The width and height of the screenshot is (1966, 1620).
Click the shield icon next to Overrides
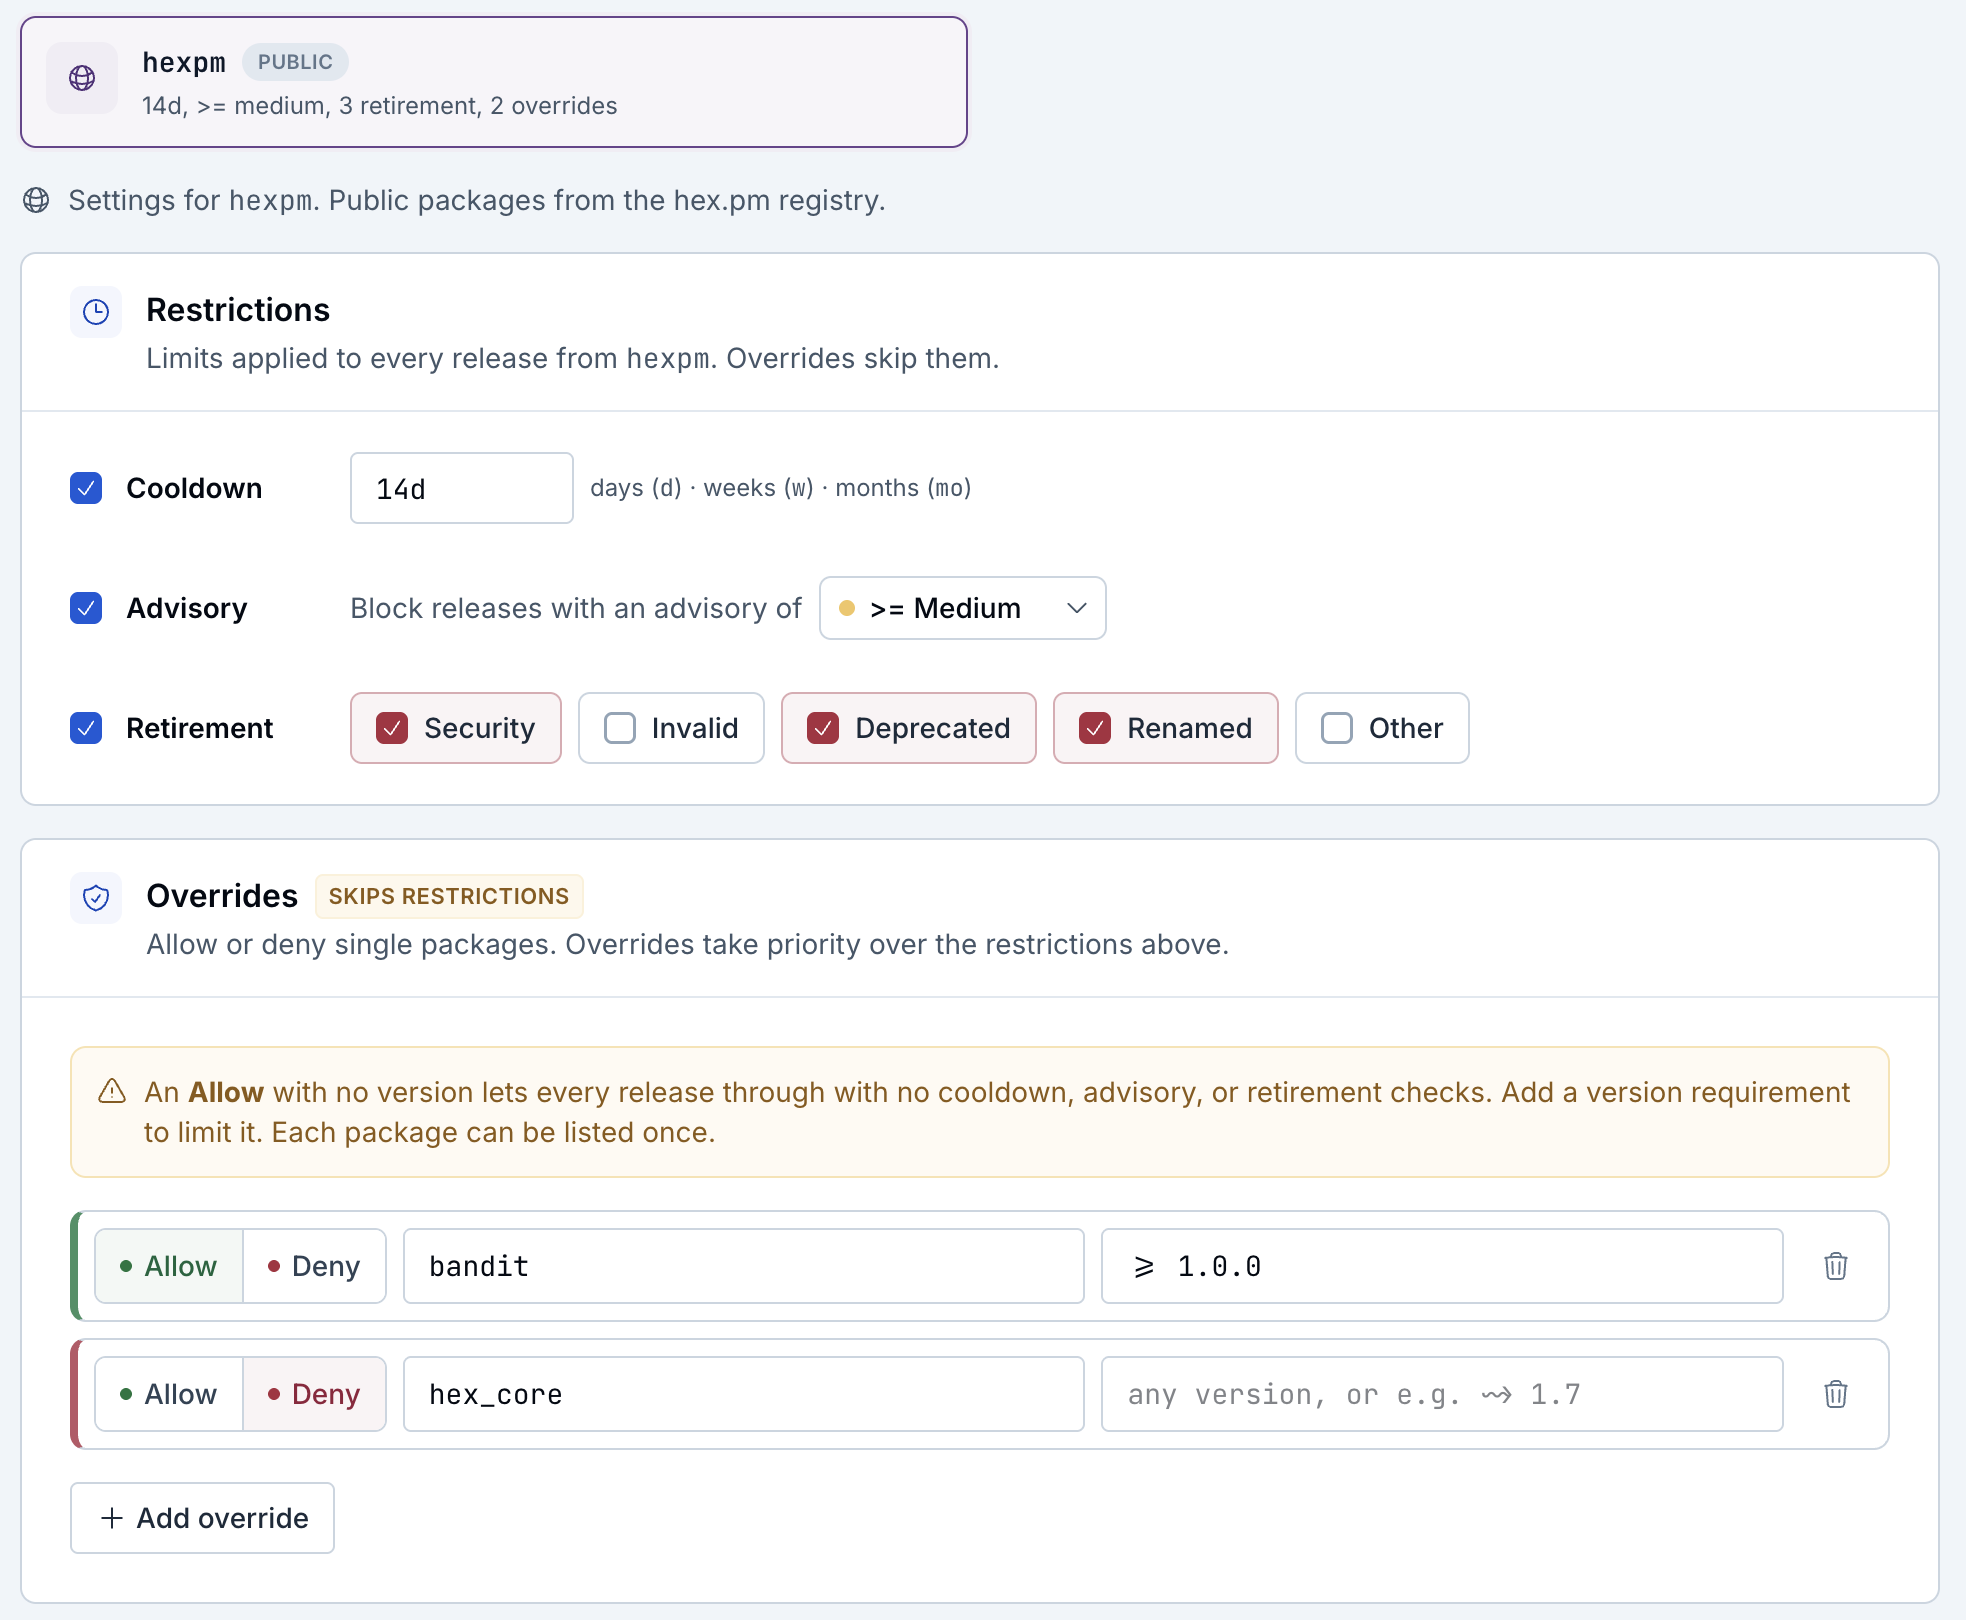96,898
